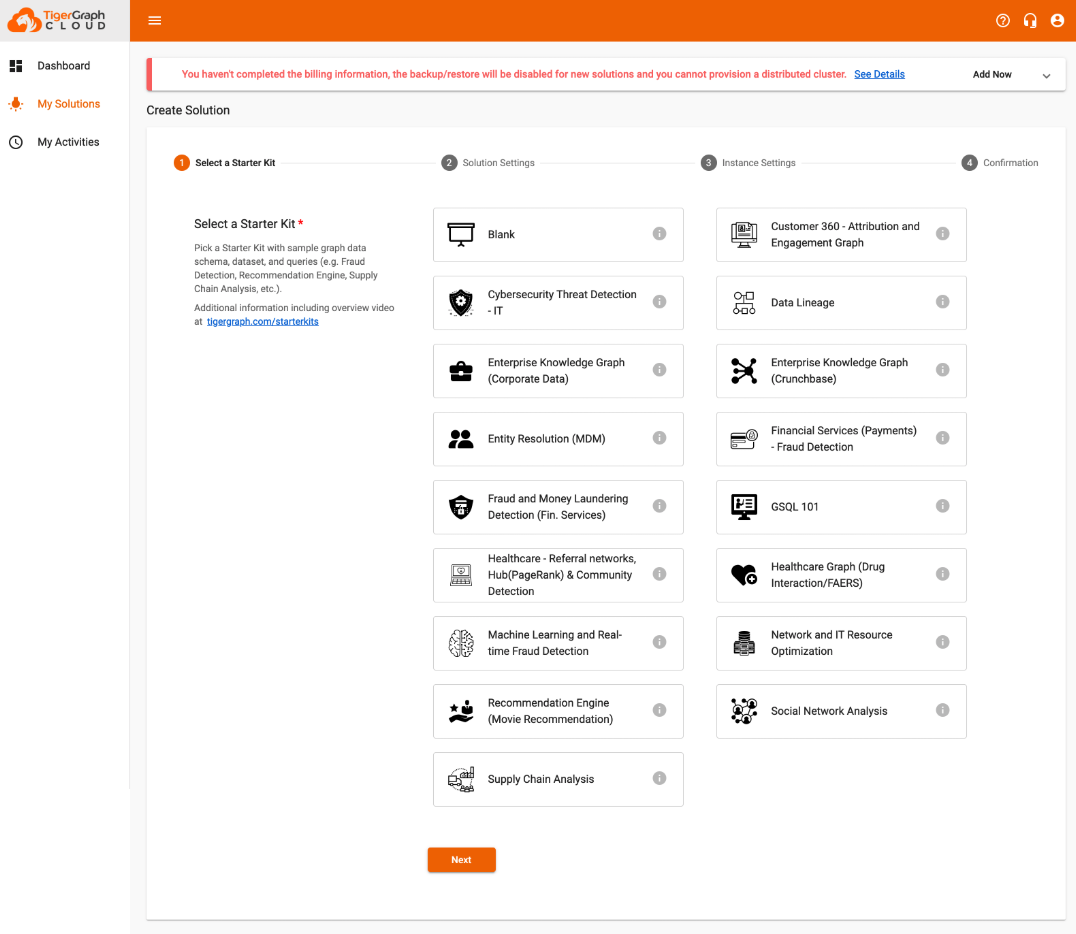Go to step 4 Confirmation
This screenshot has width=1076, height=934.
click(1000, 163)
